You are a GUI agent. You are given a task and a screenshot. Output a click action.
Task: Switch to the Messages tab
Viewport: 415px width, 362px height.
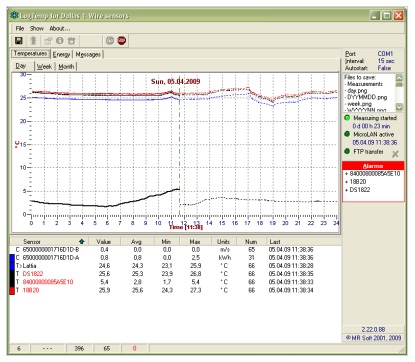pos(88,54)
